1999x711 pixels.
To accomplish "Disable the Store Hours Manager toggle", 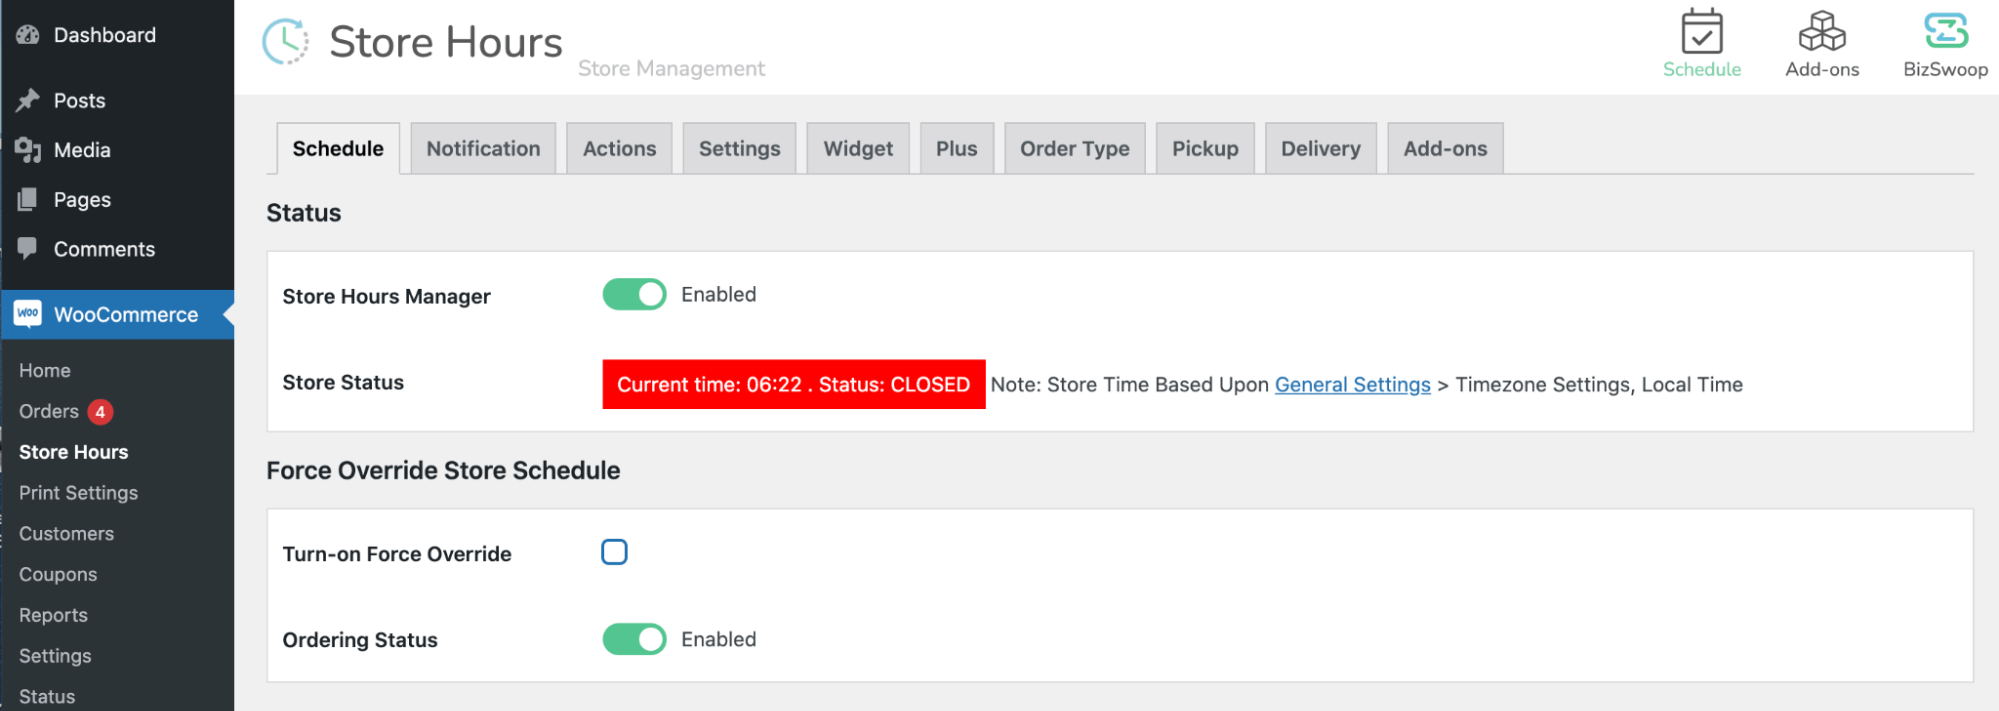I will [x=634, y=295].
